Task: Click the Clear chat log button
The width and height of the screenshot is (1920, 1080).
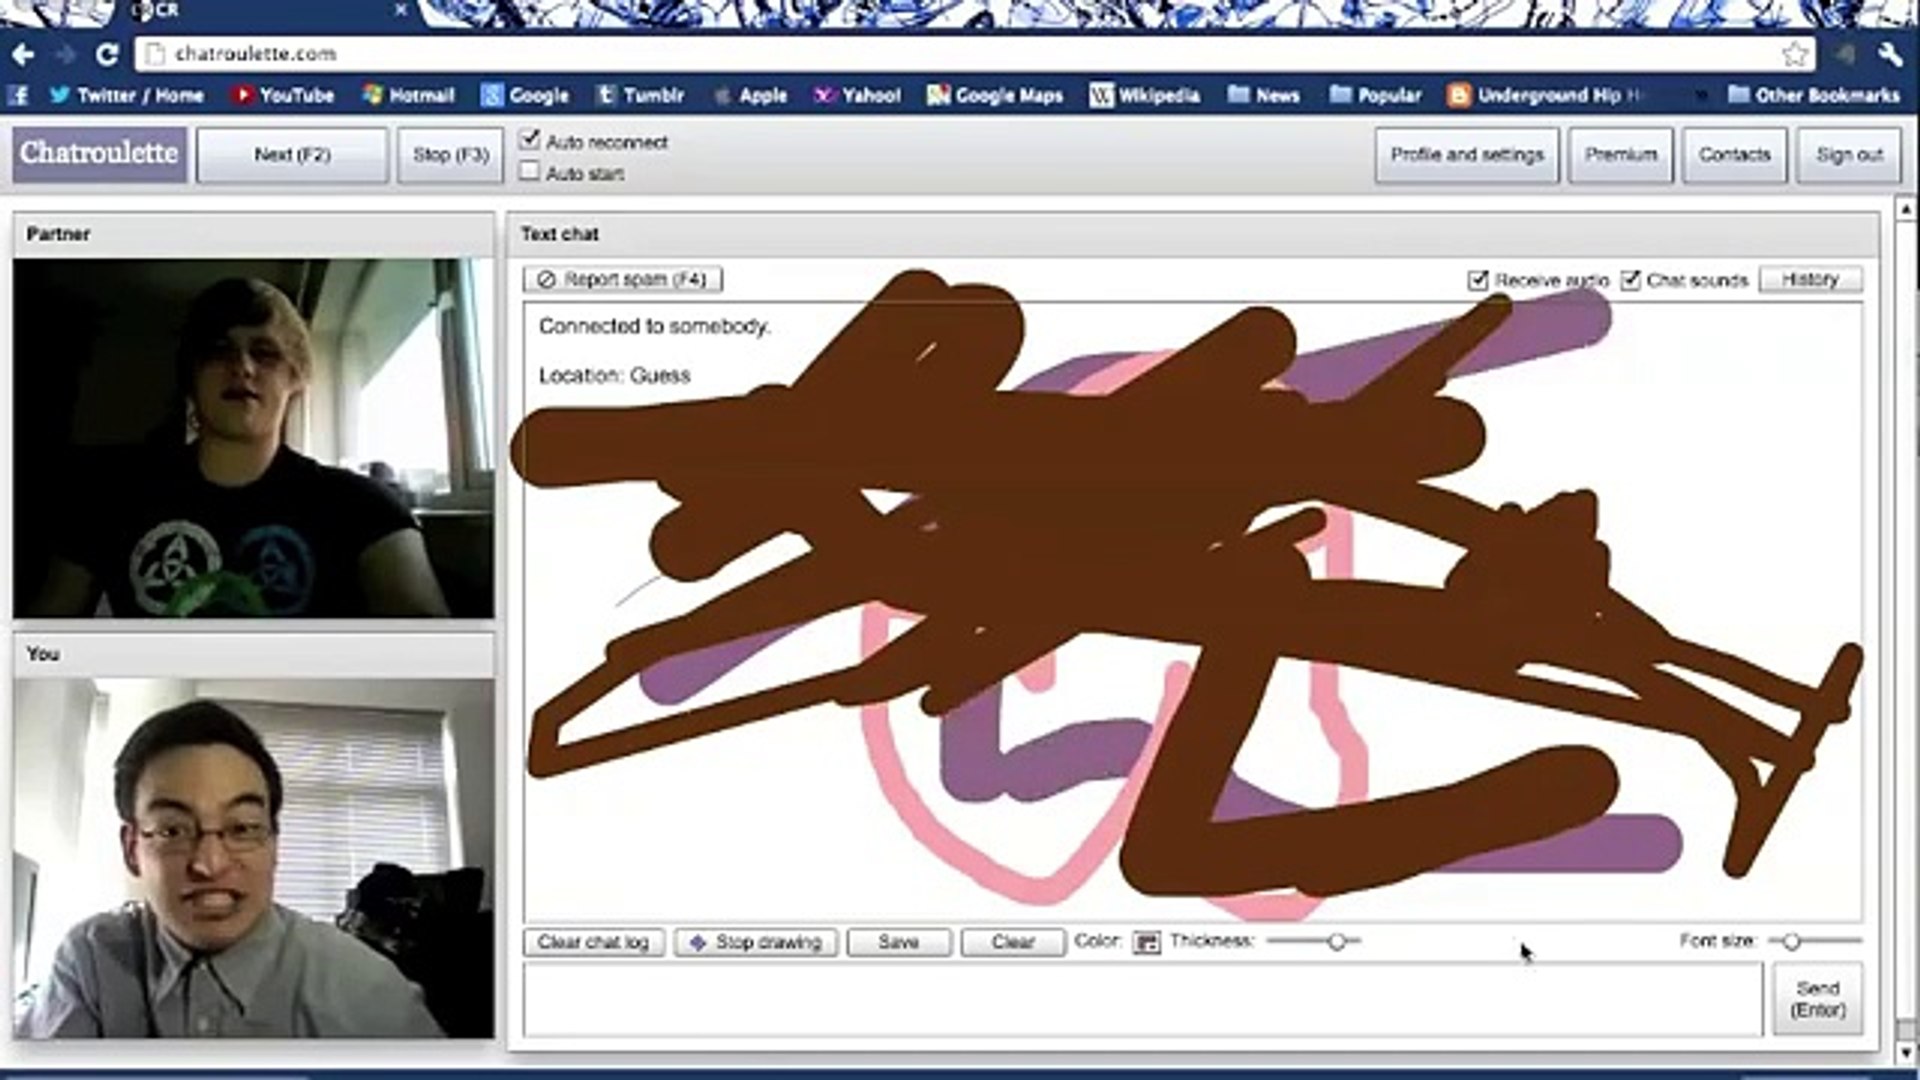Action: (x=593, y=942)
